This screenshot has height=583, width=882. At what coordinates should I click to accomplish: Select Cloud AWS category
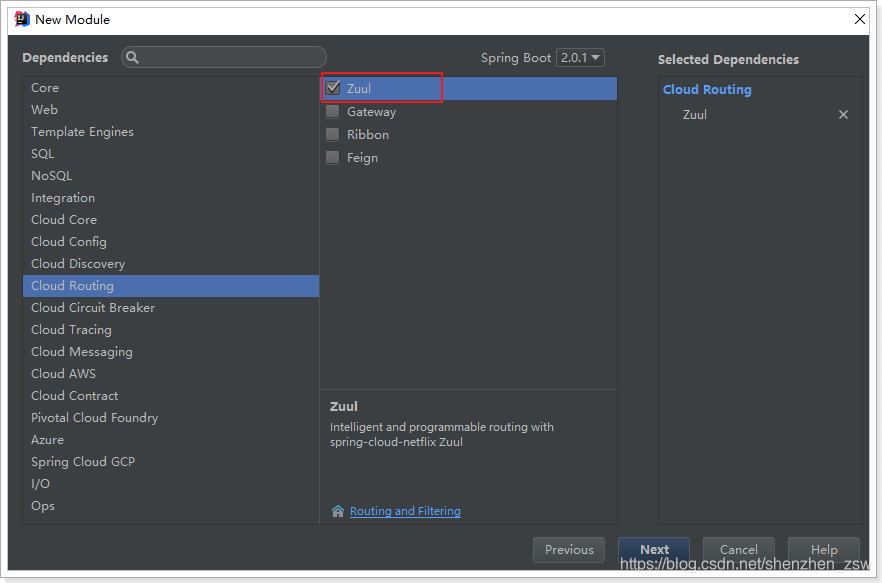point(171,374)
